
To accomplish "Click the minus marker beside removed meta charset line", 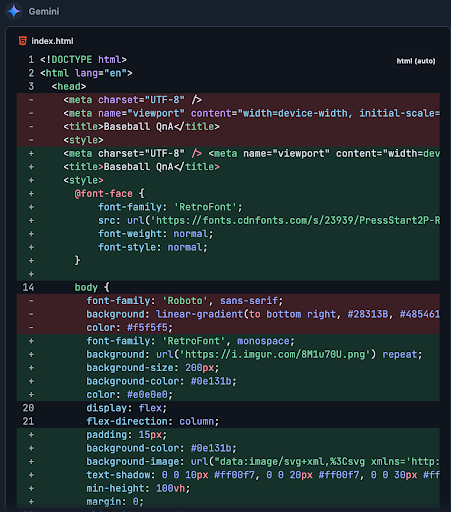I will pyautogui.click(x=31, y=100).
